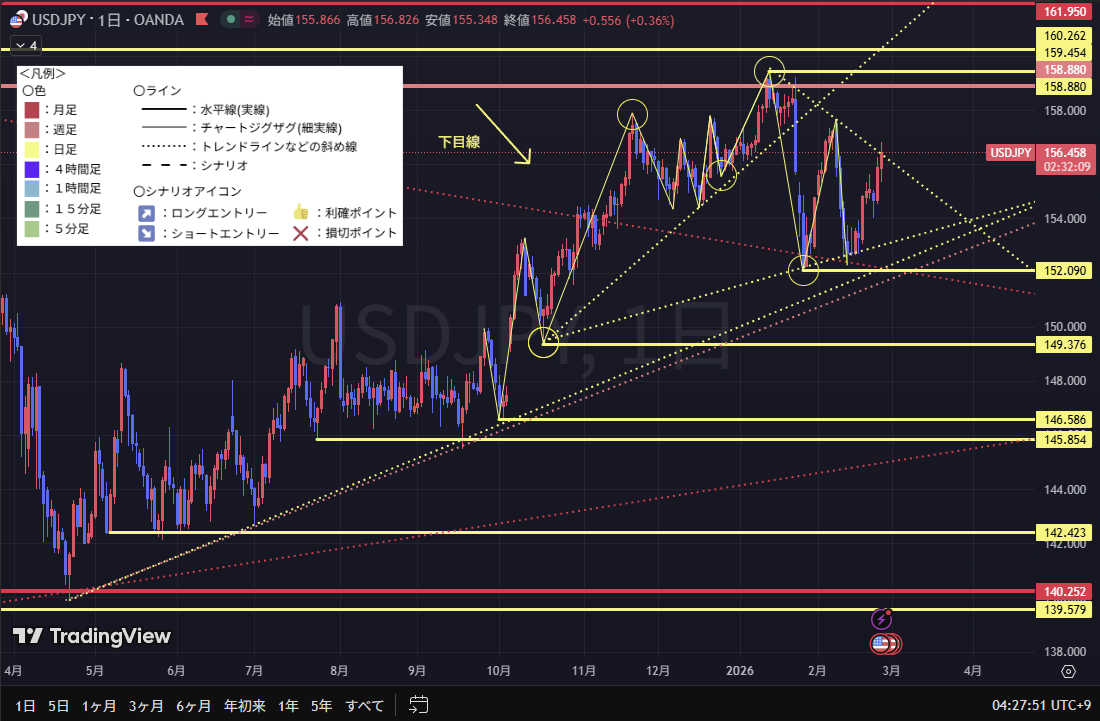Screen dimensions: 1100x721
Task: Click the US flag economic event icon
Action: click(881, 643)
